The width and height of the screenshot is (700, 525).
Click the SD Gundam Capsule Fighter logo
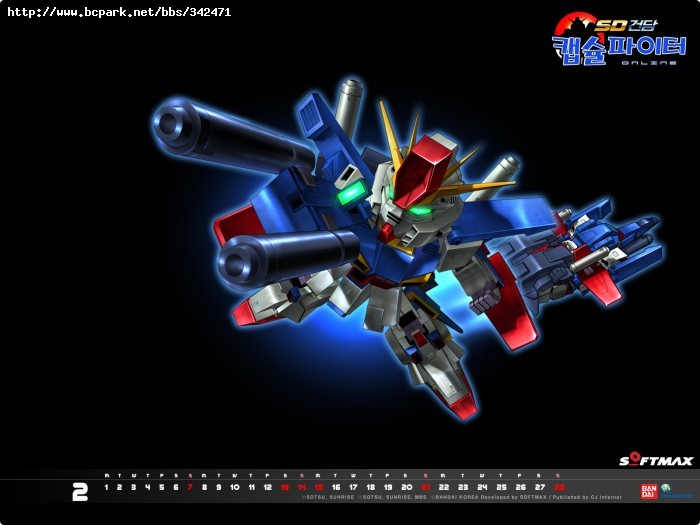pyautogui.click(x=620, y=39)
